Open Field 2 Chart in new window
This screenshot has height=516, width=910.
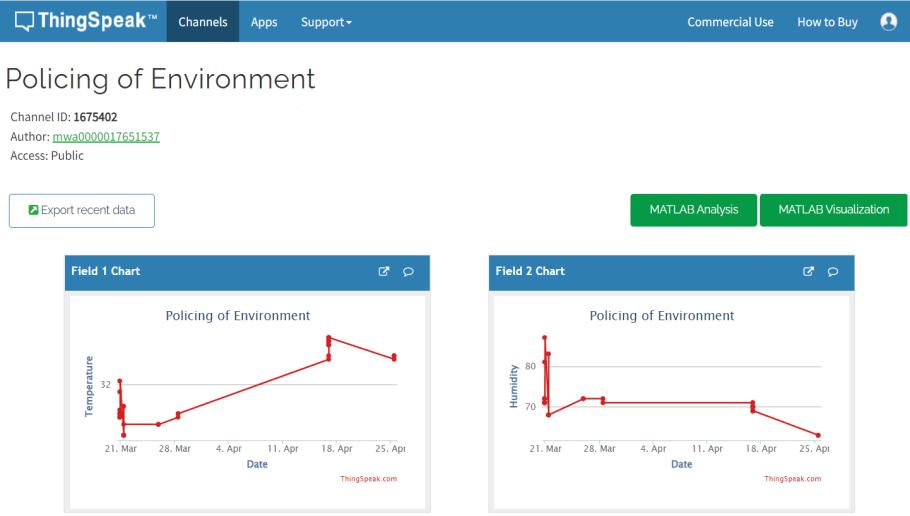coord(809,271)
